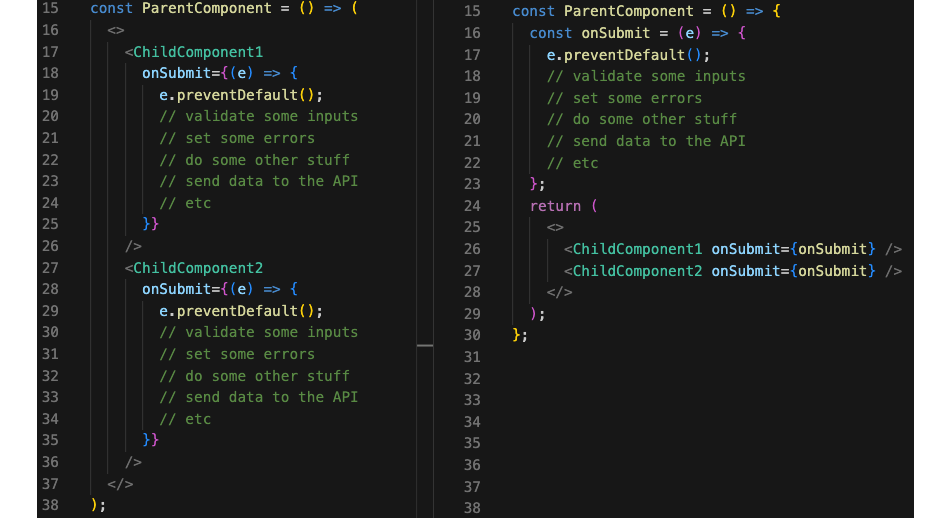The image size is (950, 518).
Task: Click '// validate some inputs' comment on left line 20
Action: point(259,116)
